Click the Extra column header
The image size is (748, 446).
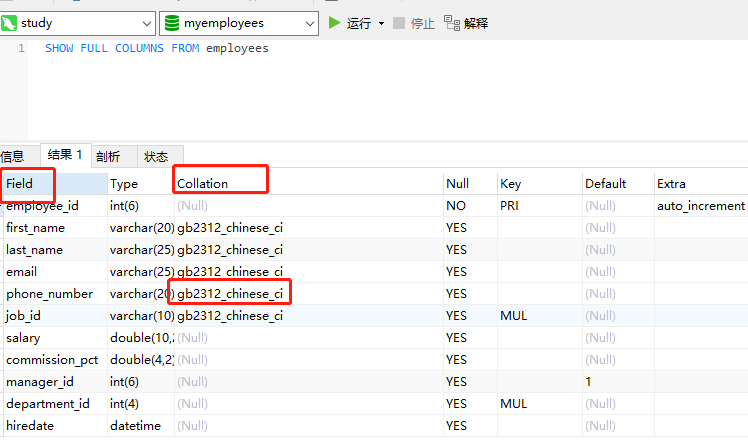point(671,183)
